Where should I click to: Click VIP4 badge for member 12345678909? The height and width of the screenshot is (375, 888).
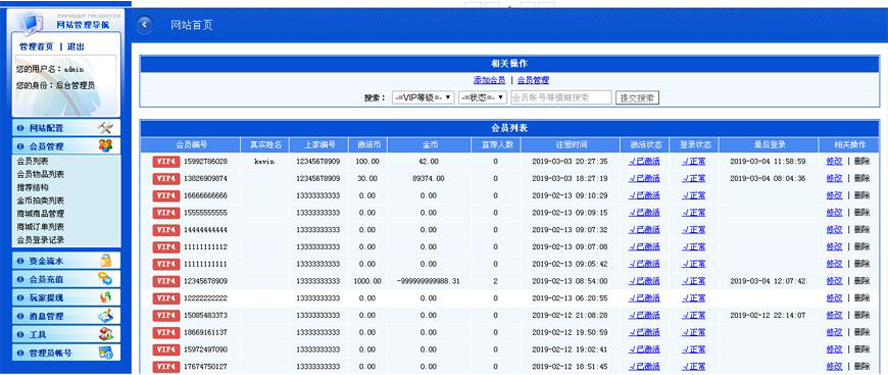pos(166,281)
